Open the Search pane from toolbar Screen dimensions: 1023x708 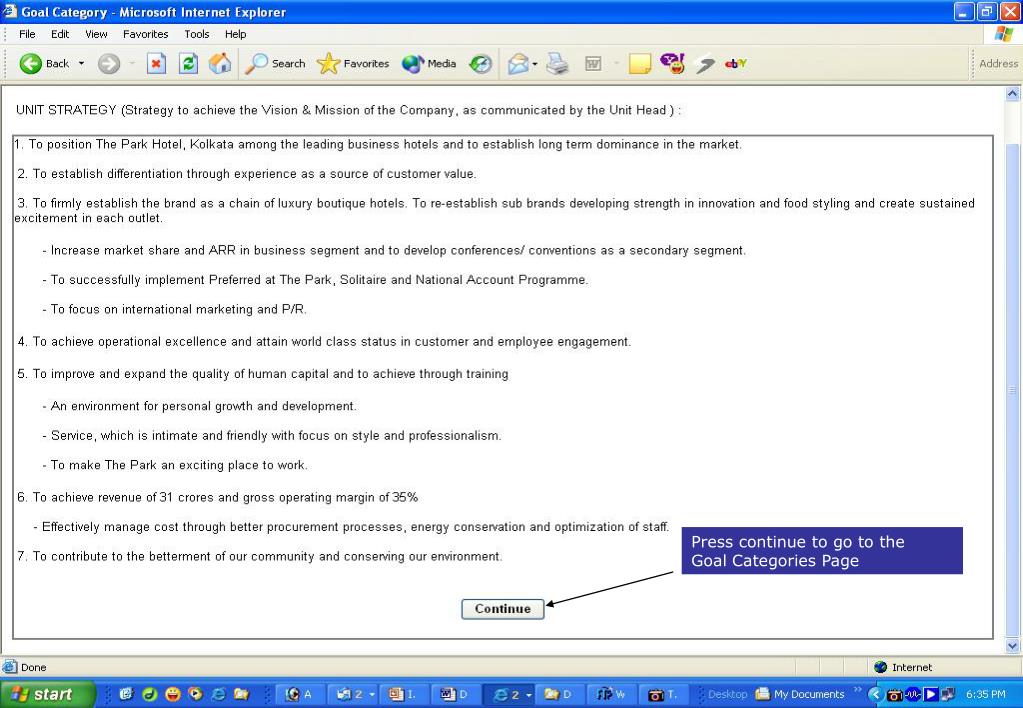[275, 63]
